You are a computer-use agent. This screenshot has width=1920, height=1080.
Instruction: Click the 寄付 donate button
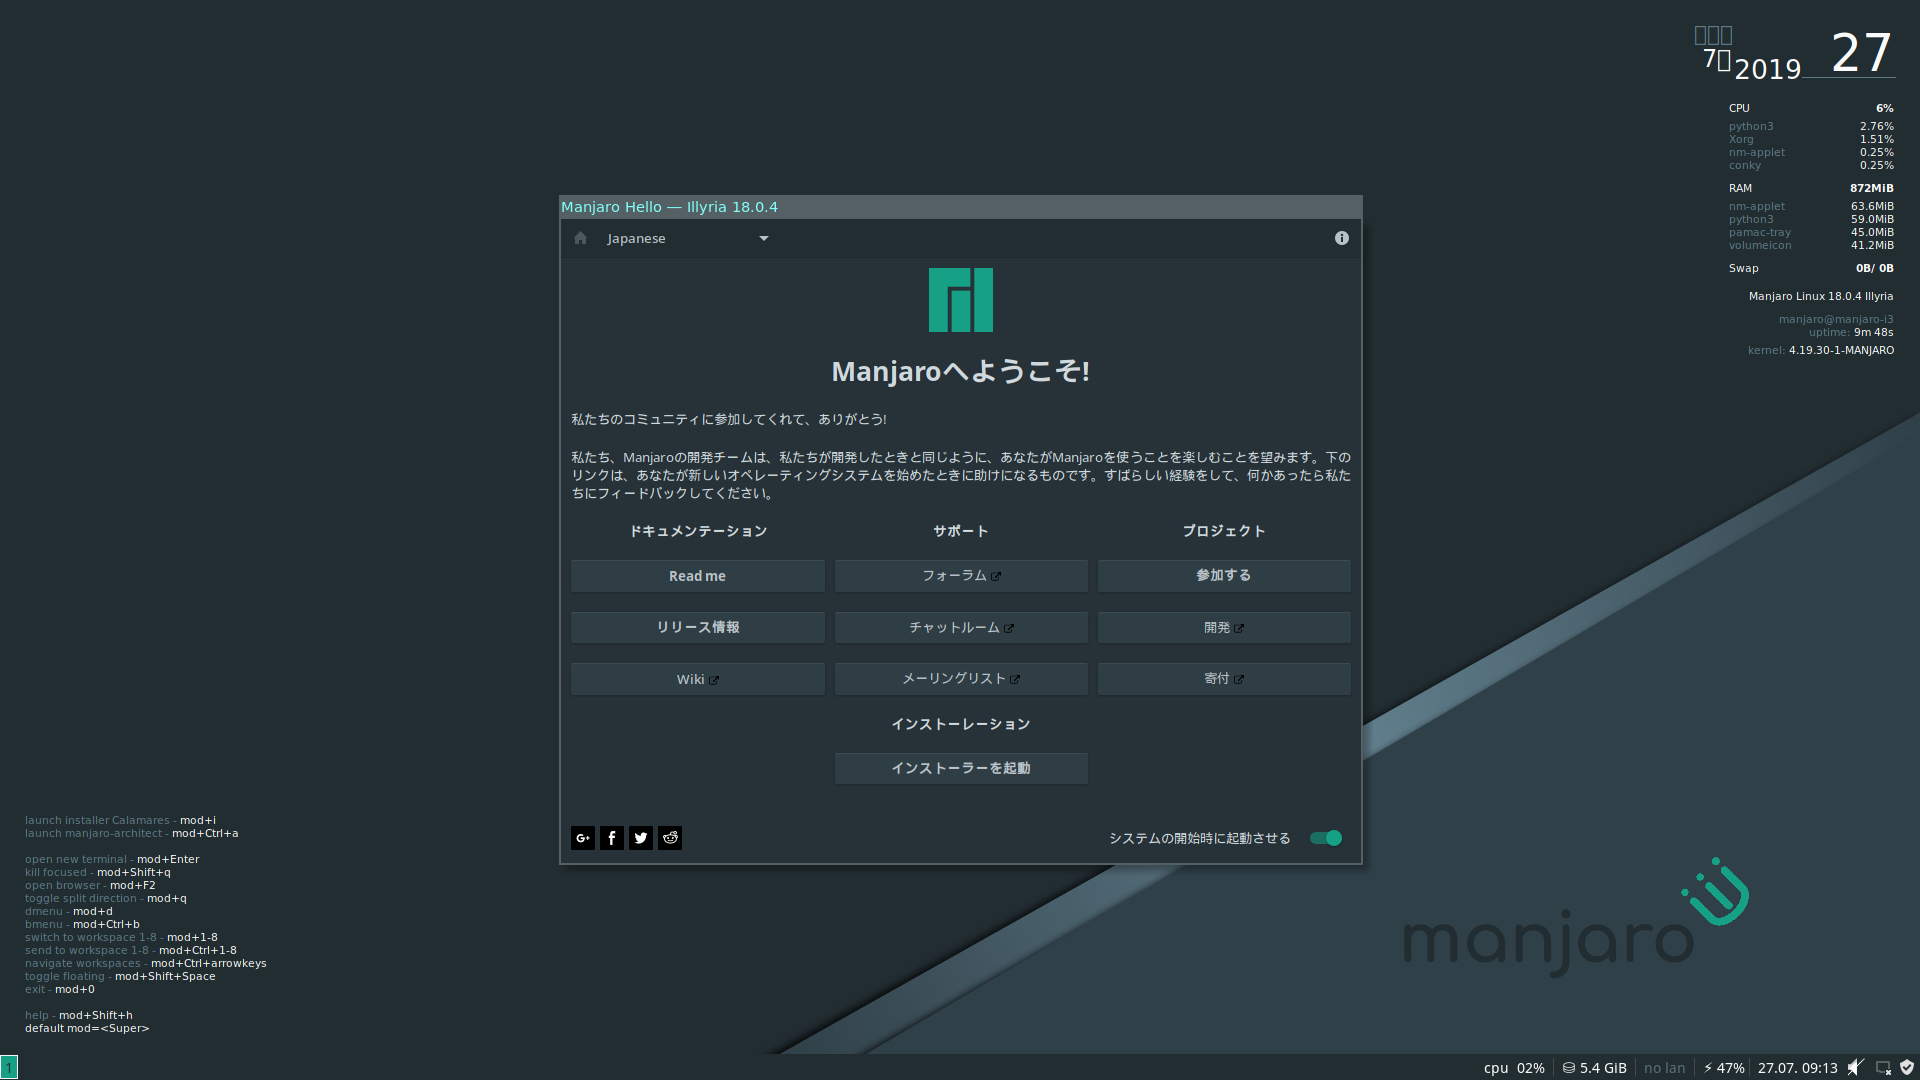pyautogui.click(x=1223, y=679)
